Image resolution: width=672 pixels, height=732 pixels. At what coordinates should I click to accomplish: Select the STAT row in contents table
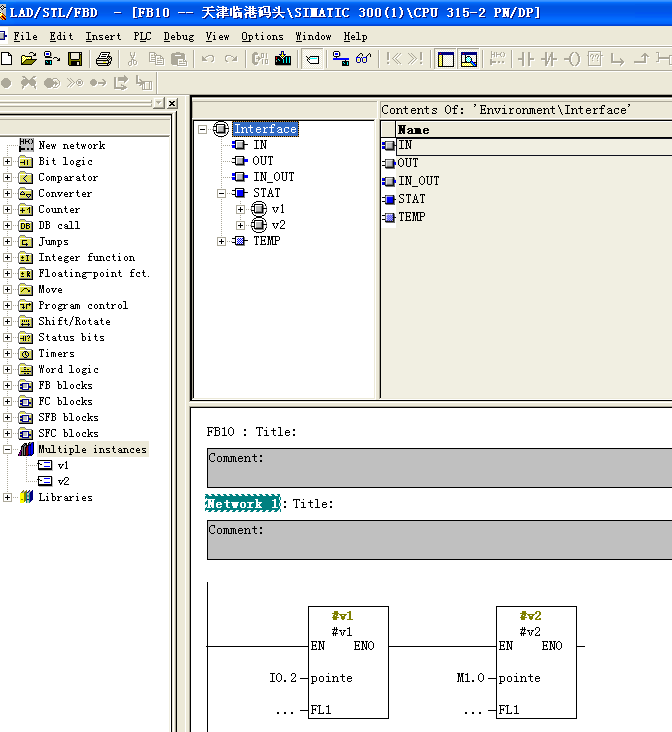click(x=411, y=199)
